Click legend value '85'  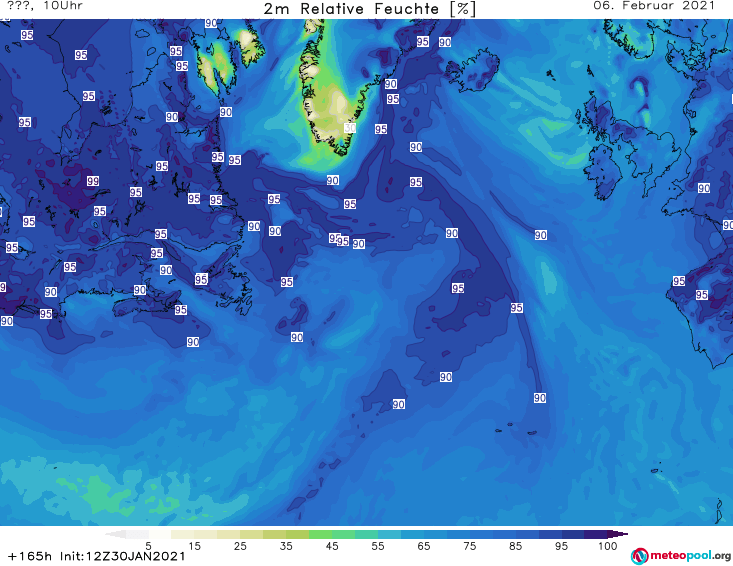pyautogui.click(x=515, y=546)
